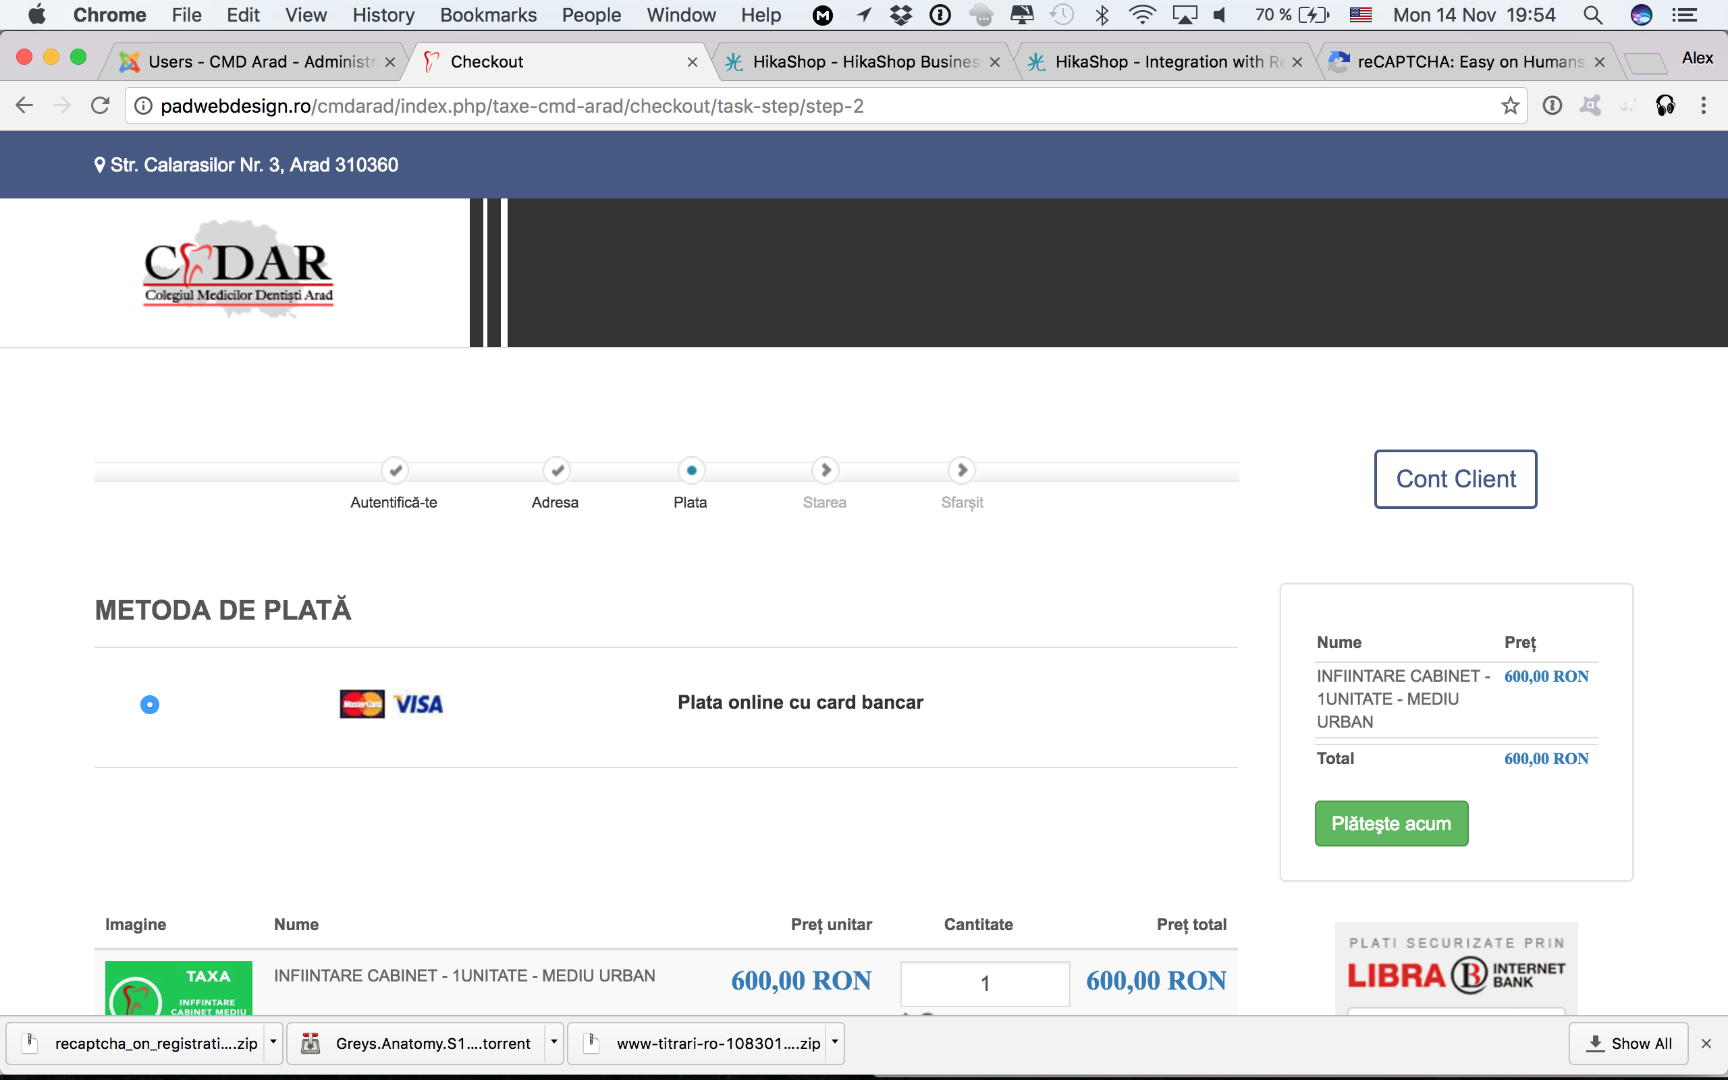Screen dimensions: 1728x1080
Task: Click the quantity input field
Action: point(985,984)
